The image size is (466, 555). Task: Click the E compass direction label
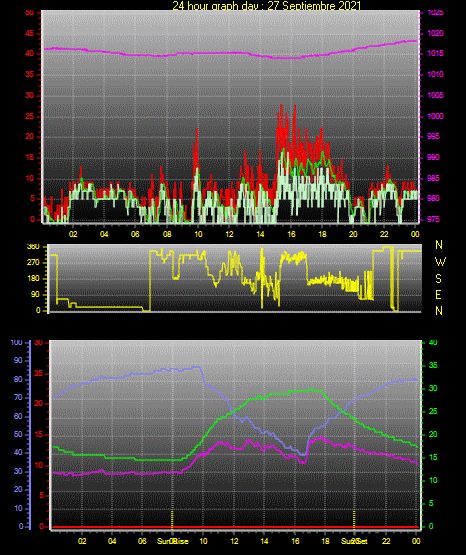pos(438,295)
